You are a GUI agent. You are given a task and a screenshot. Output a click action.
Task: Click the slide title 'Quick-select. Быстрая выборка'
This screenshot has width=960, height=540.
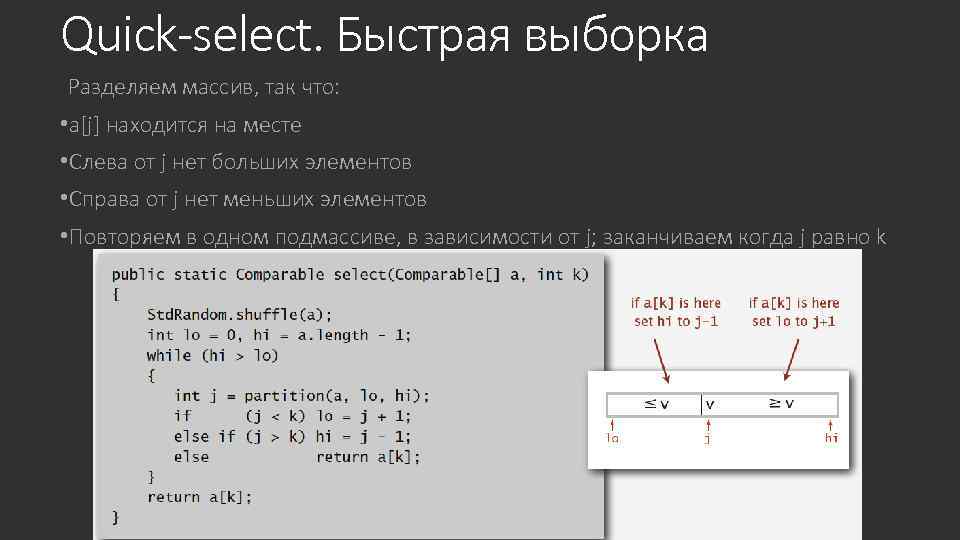coord(384,36)
